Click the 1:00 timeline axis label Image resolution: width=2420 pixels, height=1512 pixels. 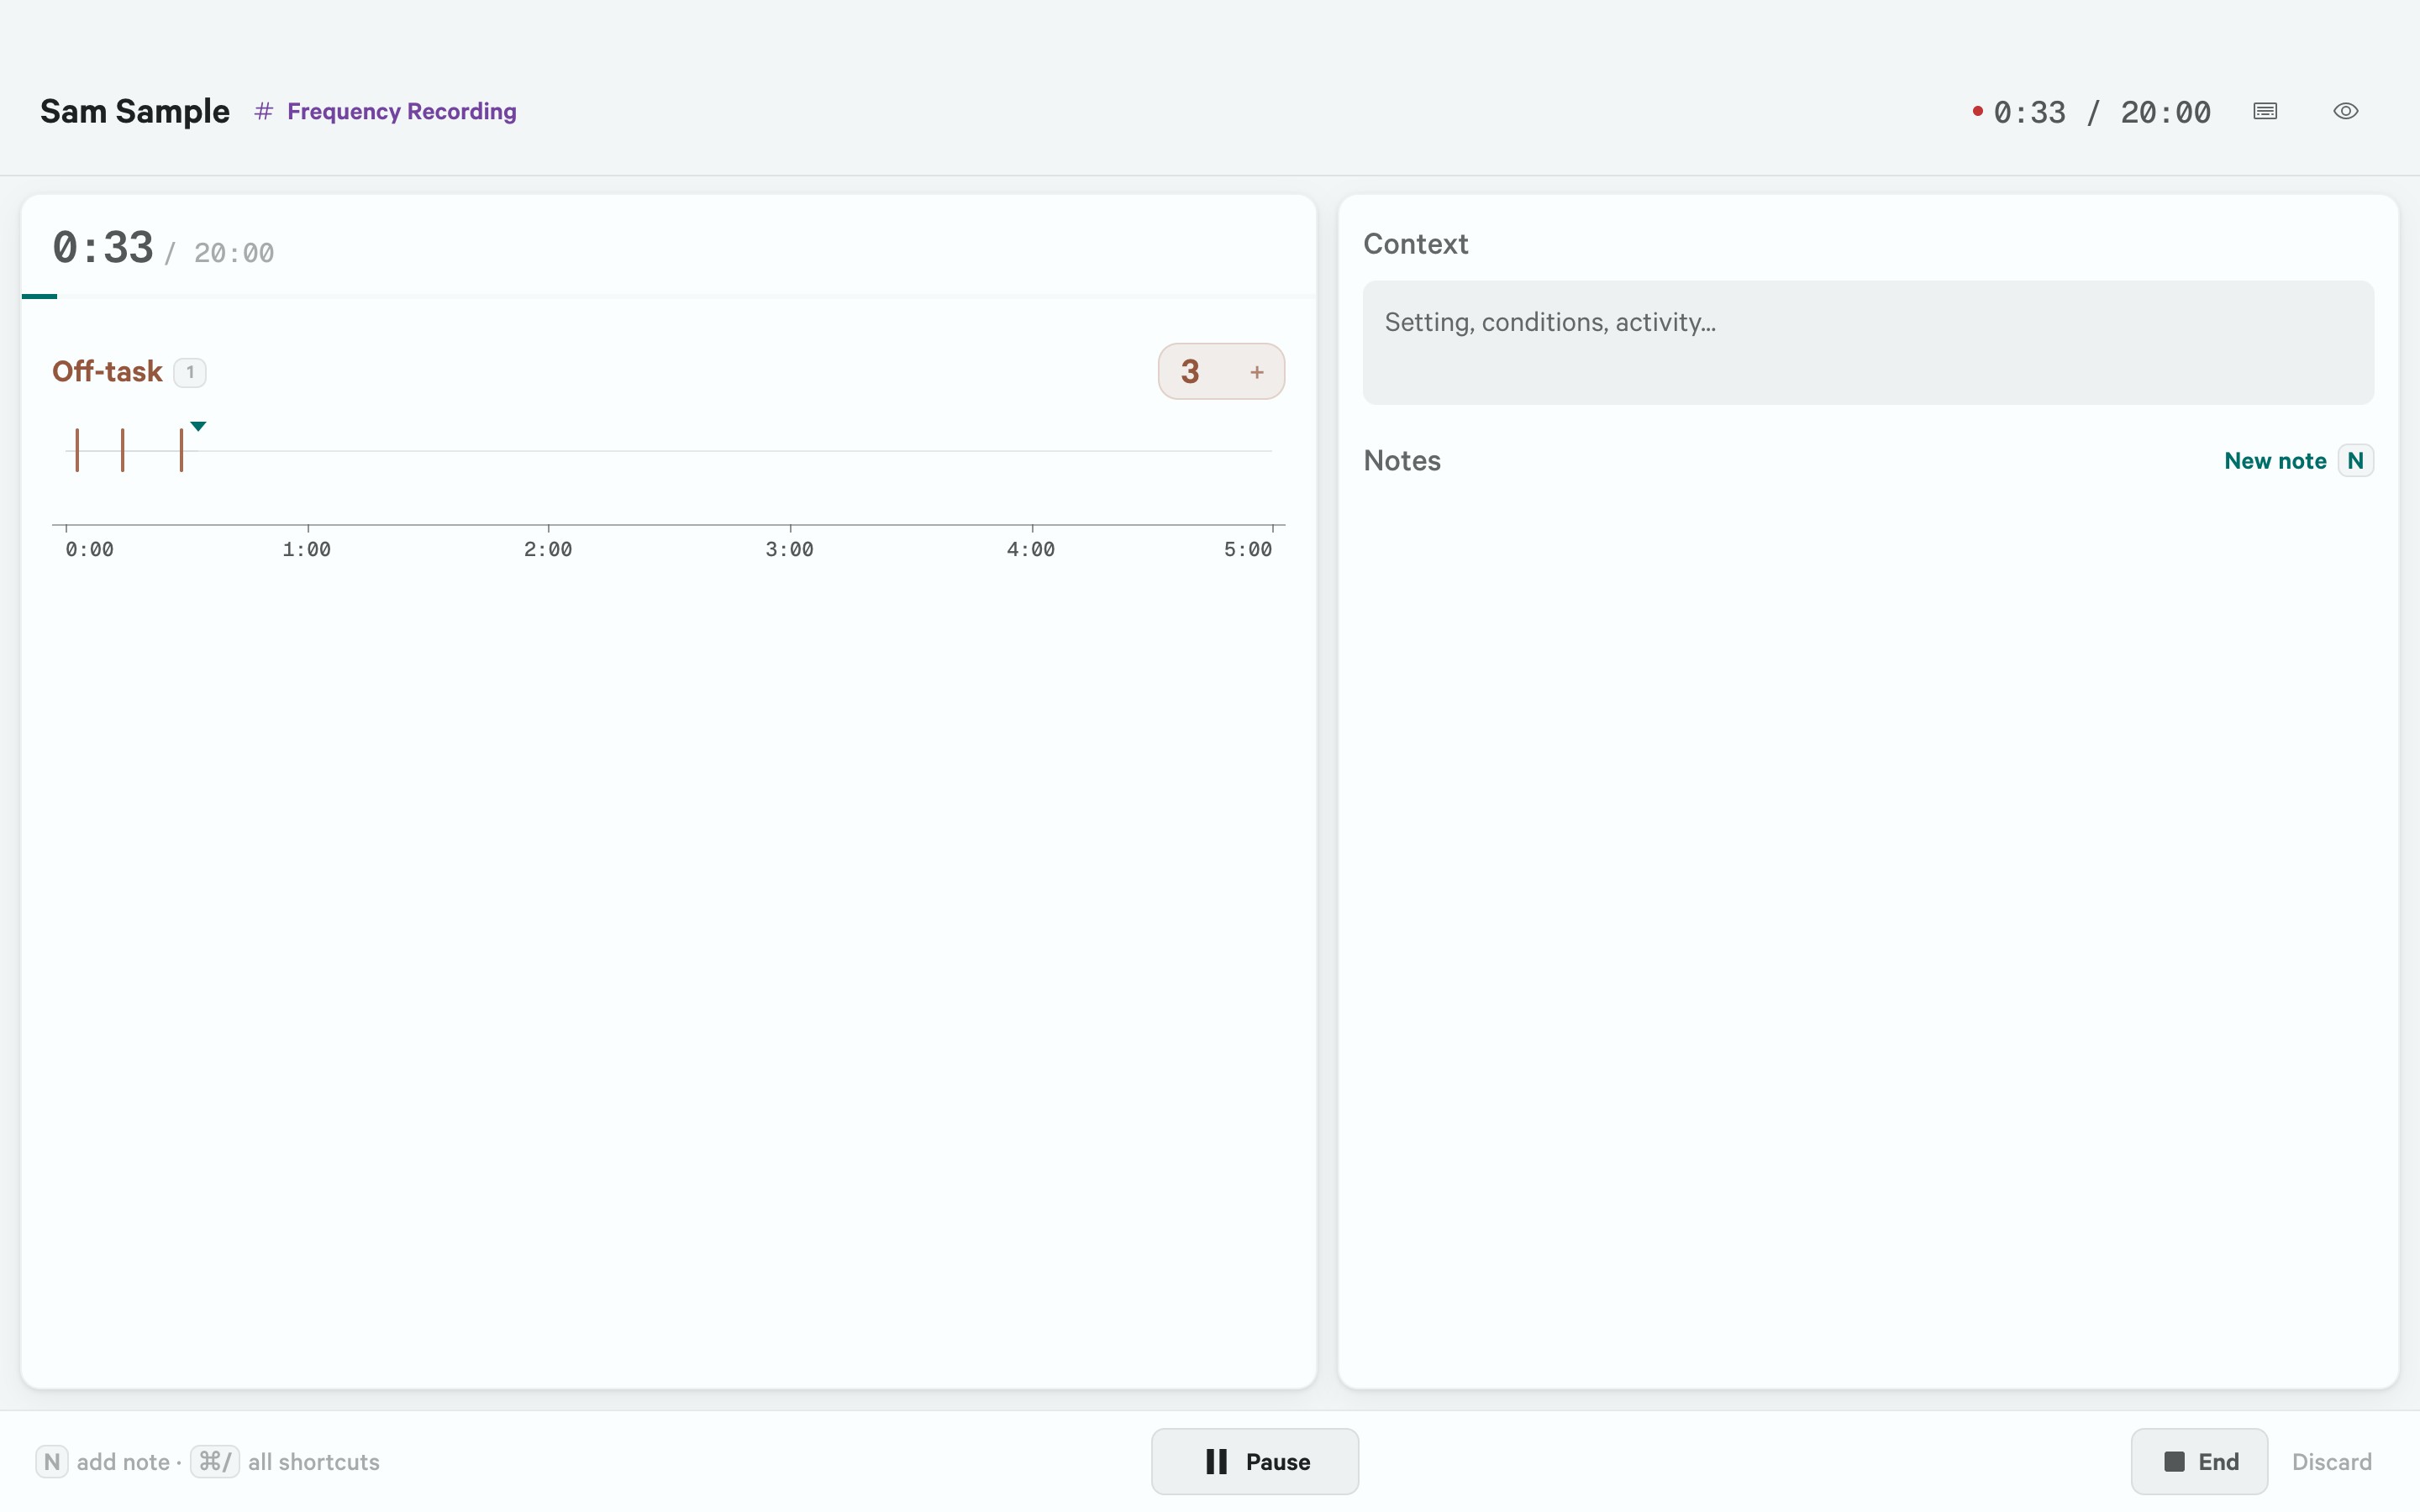point(307,549)
